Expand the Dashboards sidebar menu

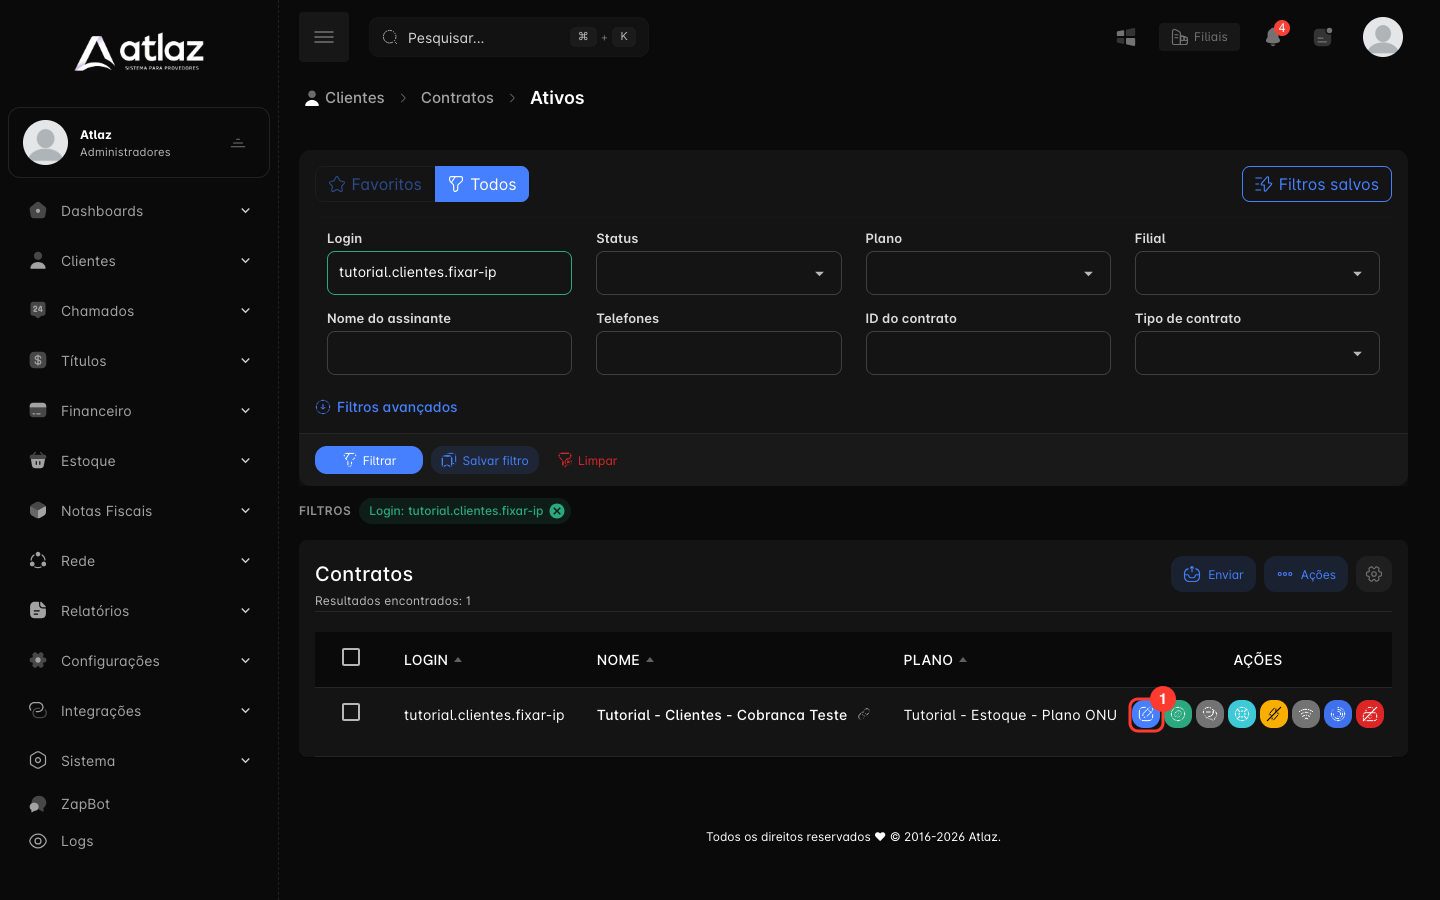[139, 211]
